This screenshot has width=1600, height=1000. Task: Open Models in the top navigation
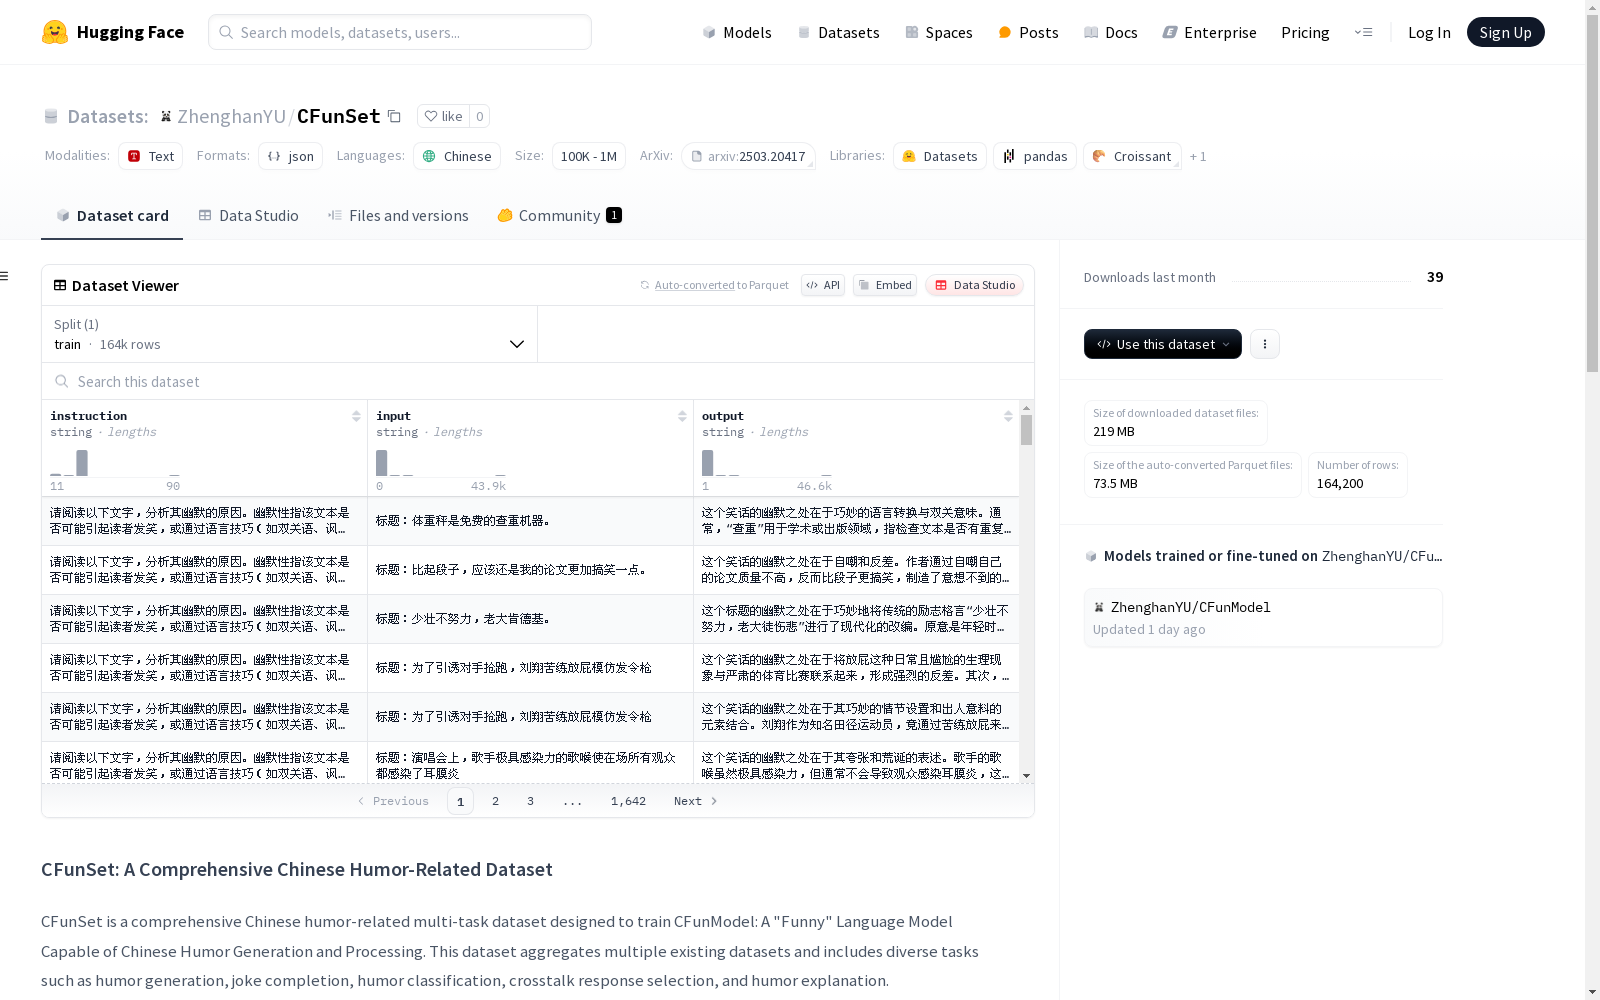click(737, 32)
